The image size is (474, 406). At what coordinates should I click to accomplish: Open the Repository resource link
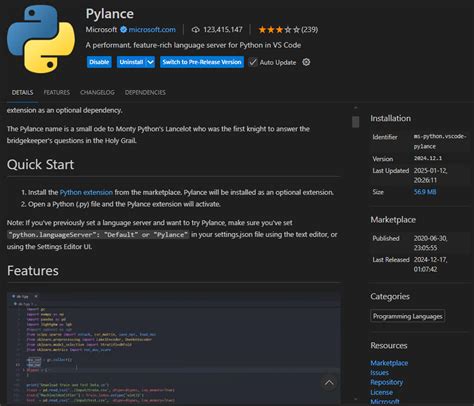(387, 382)
